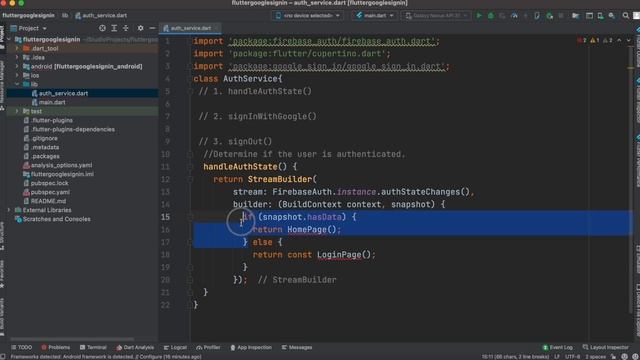Screen dimensions: 640x360
Task: Open the Favorites side tab
Action: [x=2, y=273]
